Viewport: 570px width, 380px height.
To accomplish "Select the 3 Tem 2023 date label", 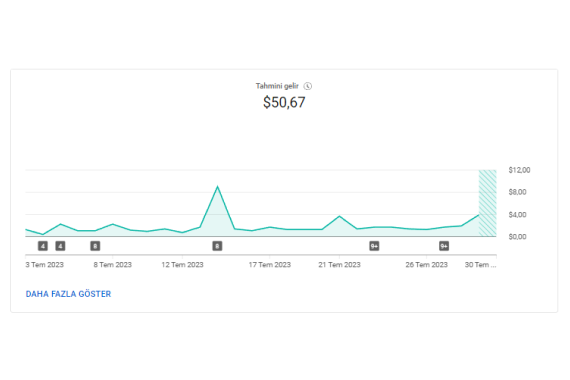I will coord(44,265).
